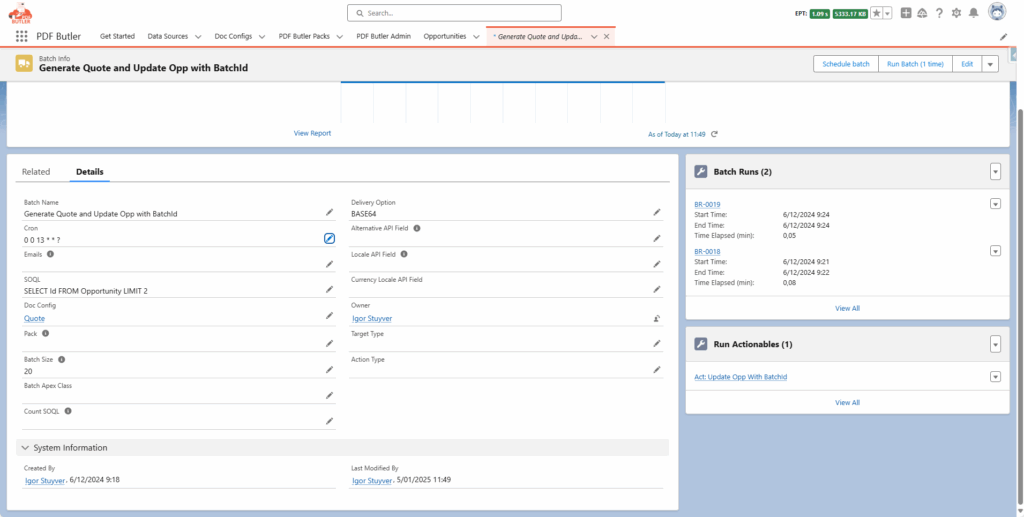This screenshot has height=517, width=1024.
Task: Click the favorites star icon
Action: pyautogui.click(x=877, y=13)
